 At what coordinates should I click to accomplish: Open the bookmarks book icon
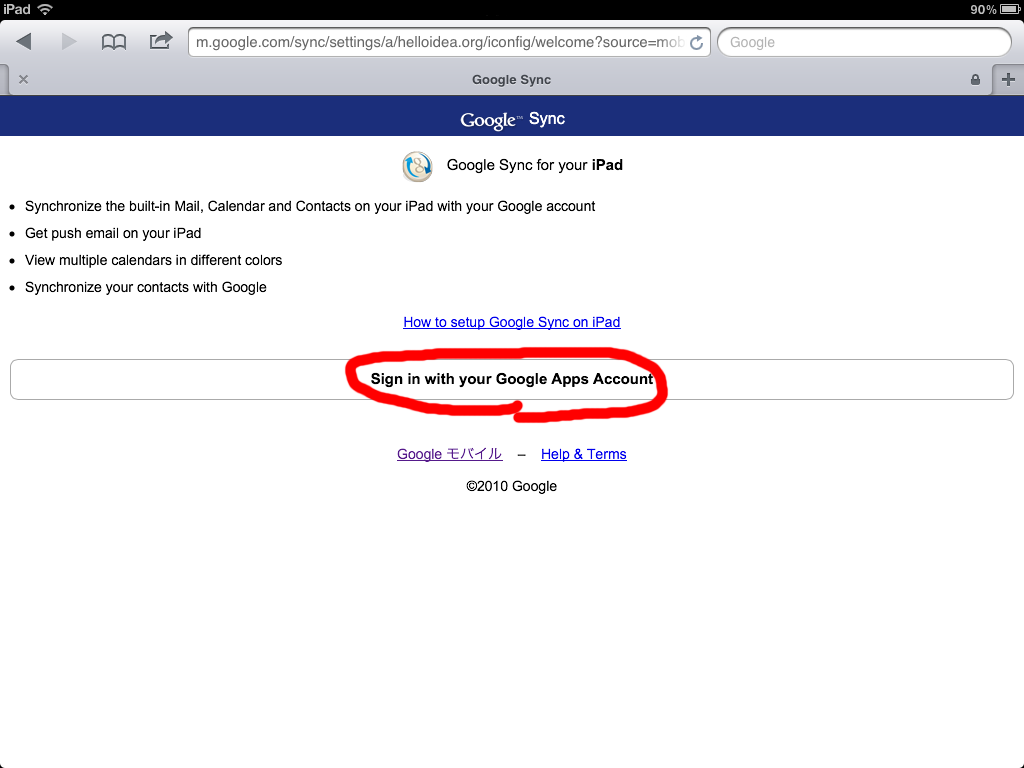(114, 42)
